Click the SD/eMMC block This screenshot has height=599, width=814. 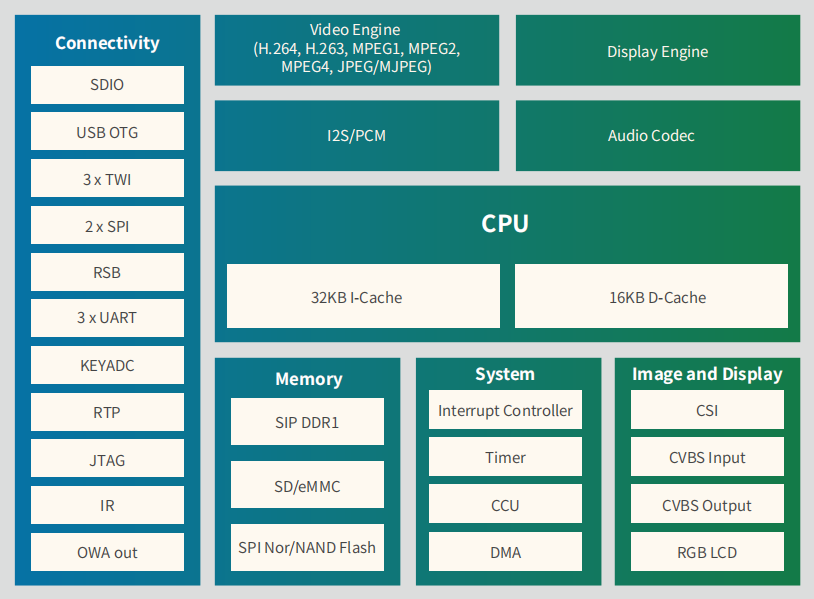pyautogui.click(x=307, y=484)
